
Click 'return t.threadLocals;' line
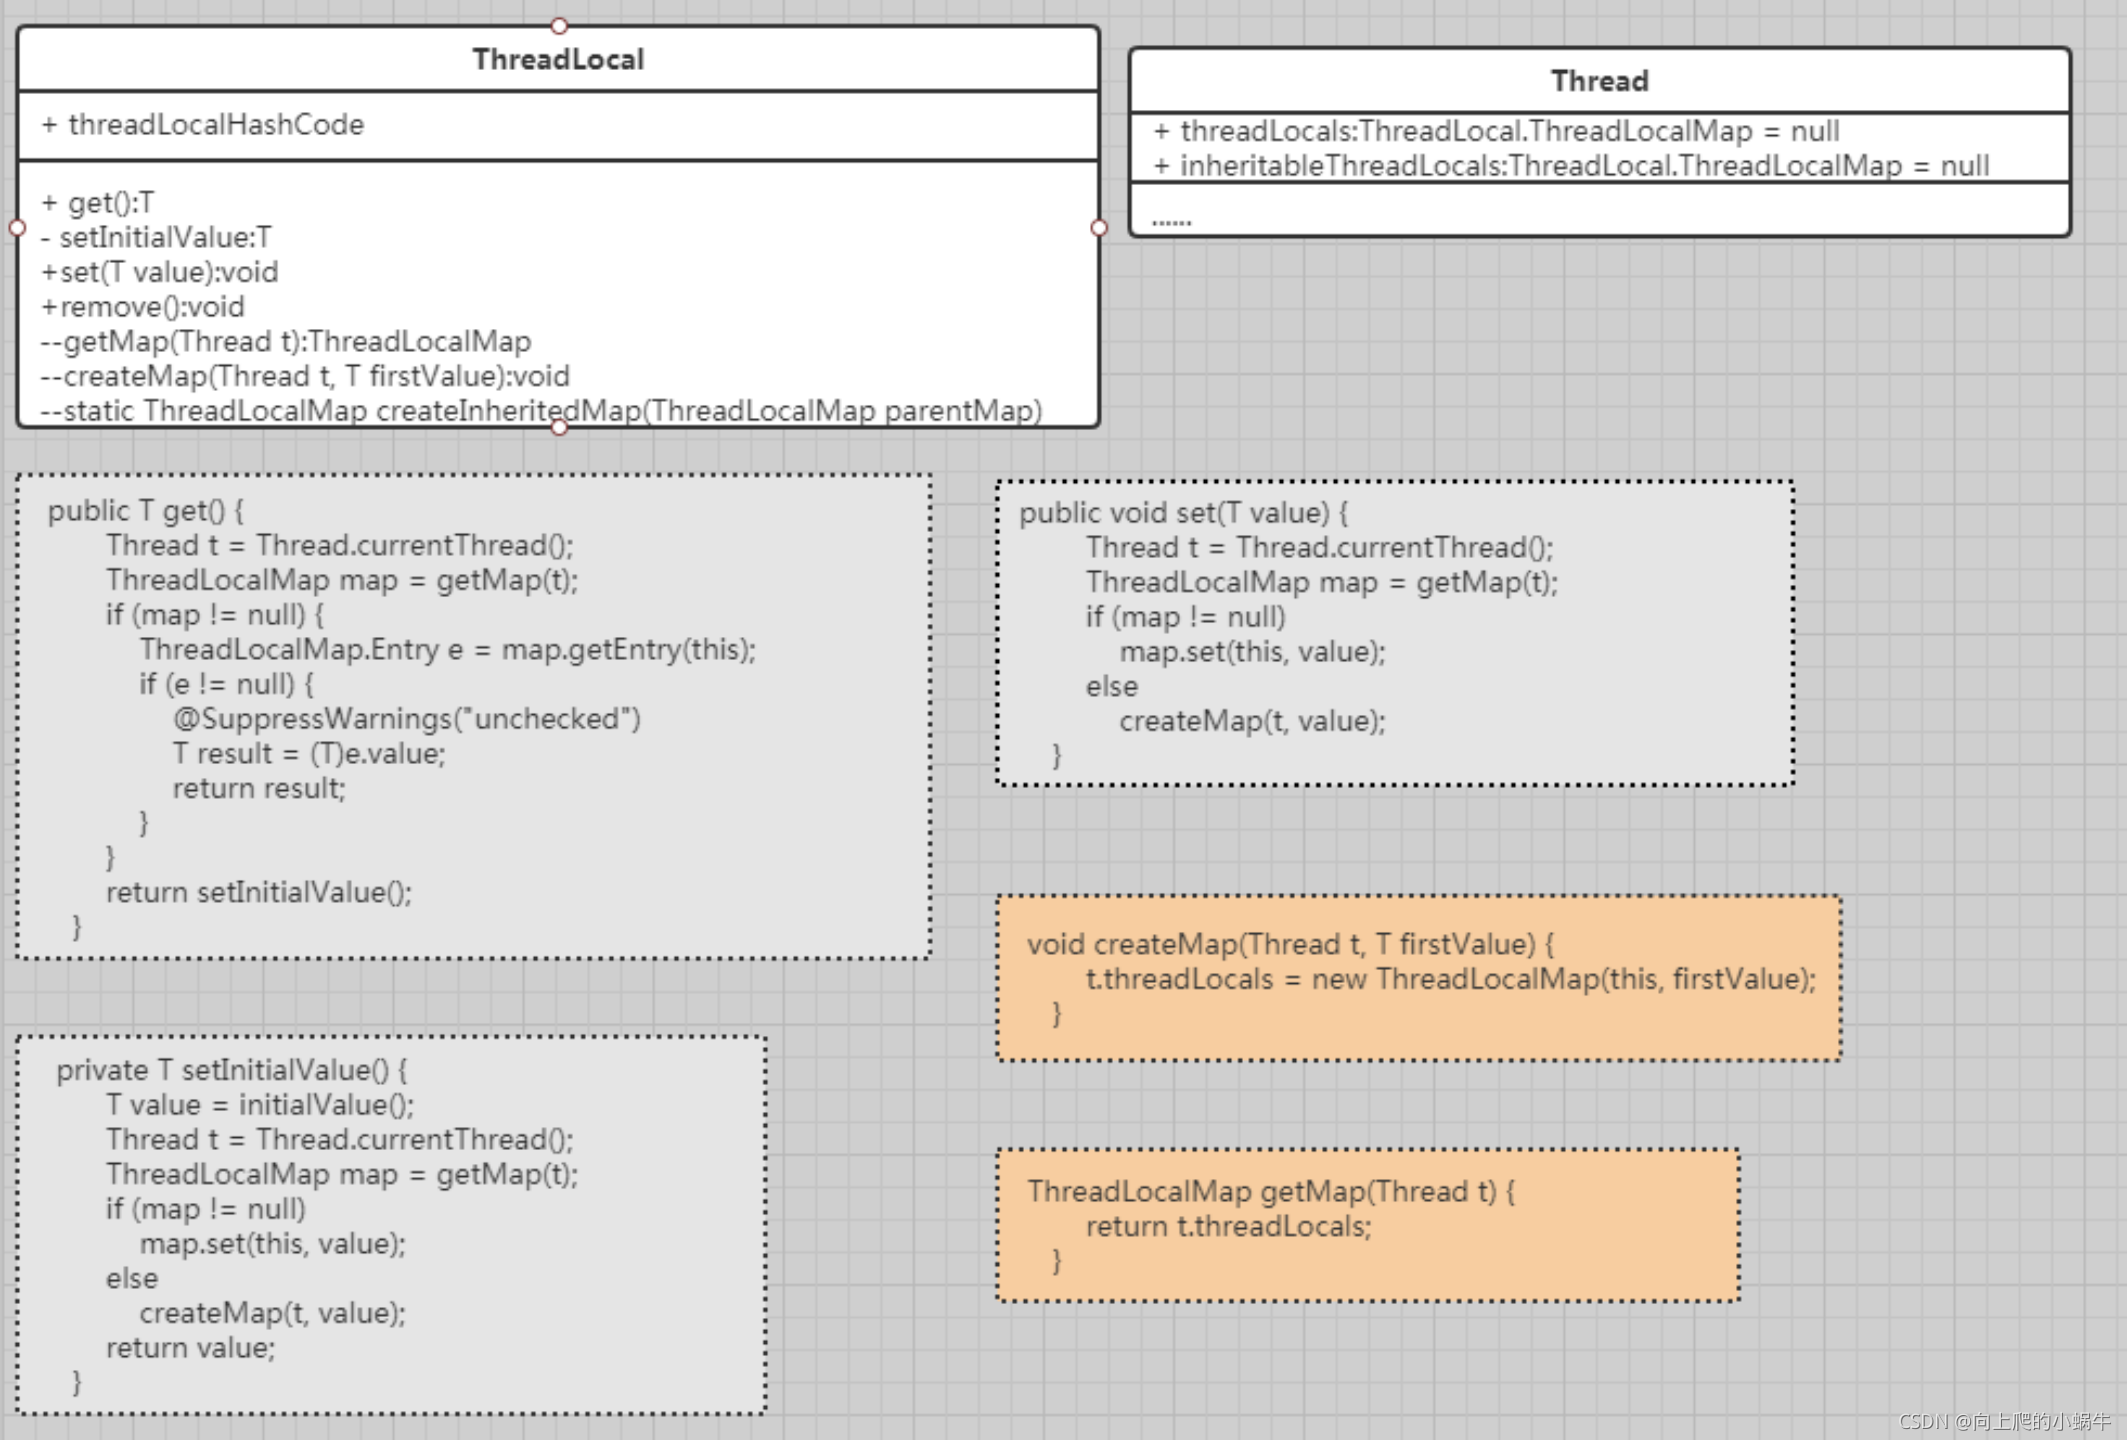[1229, 1227]
